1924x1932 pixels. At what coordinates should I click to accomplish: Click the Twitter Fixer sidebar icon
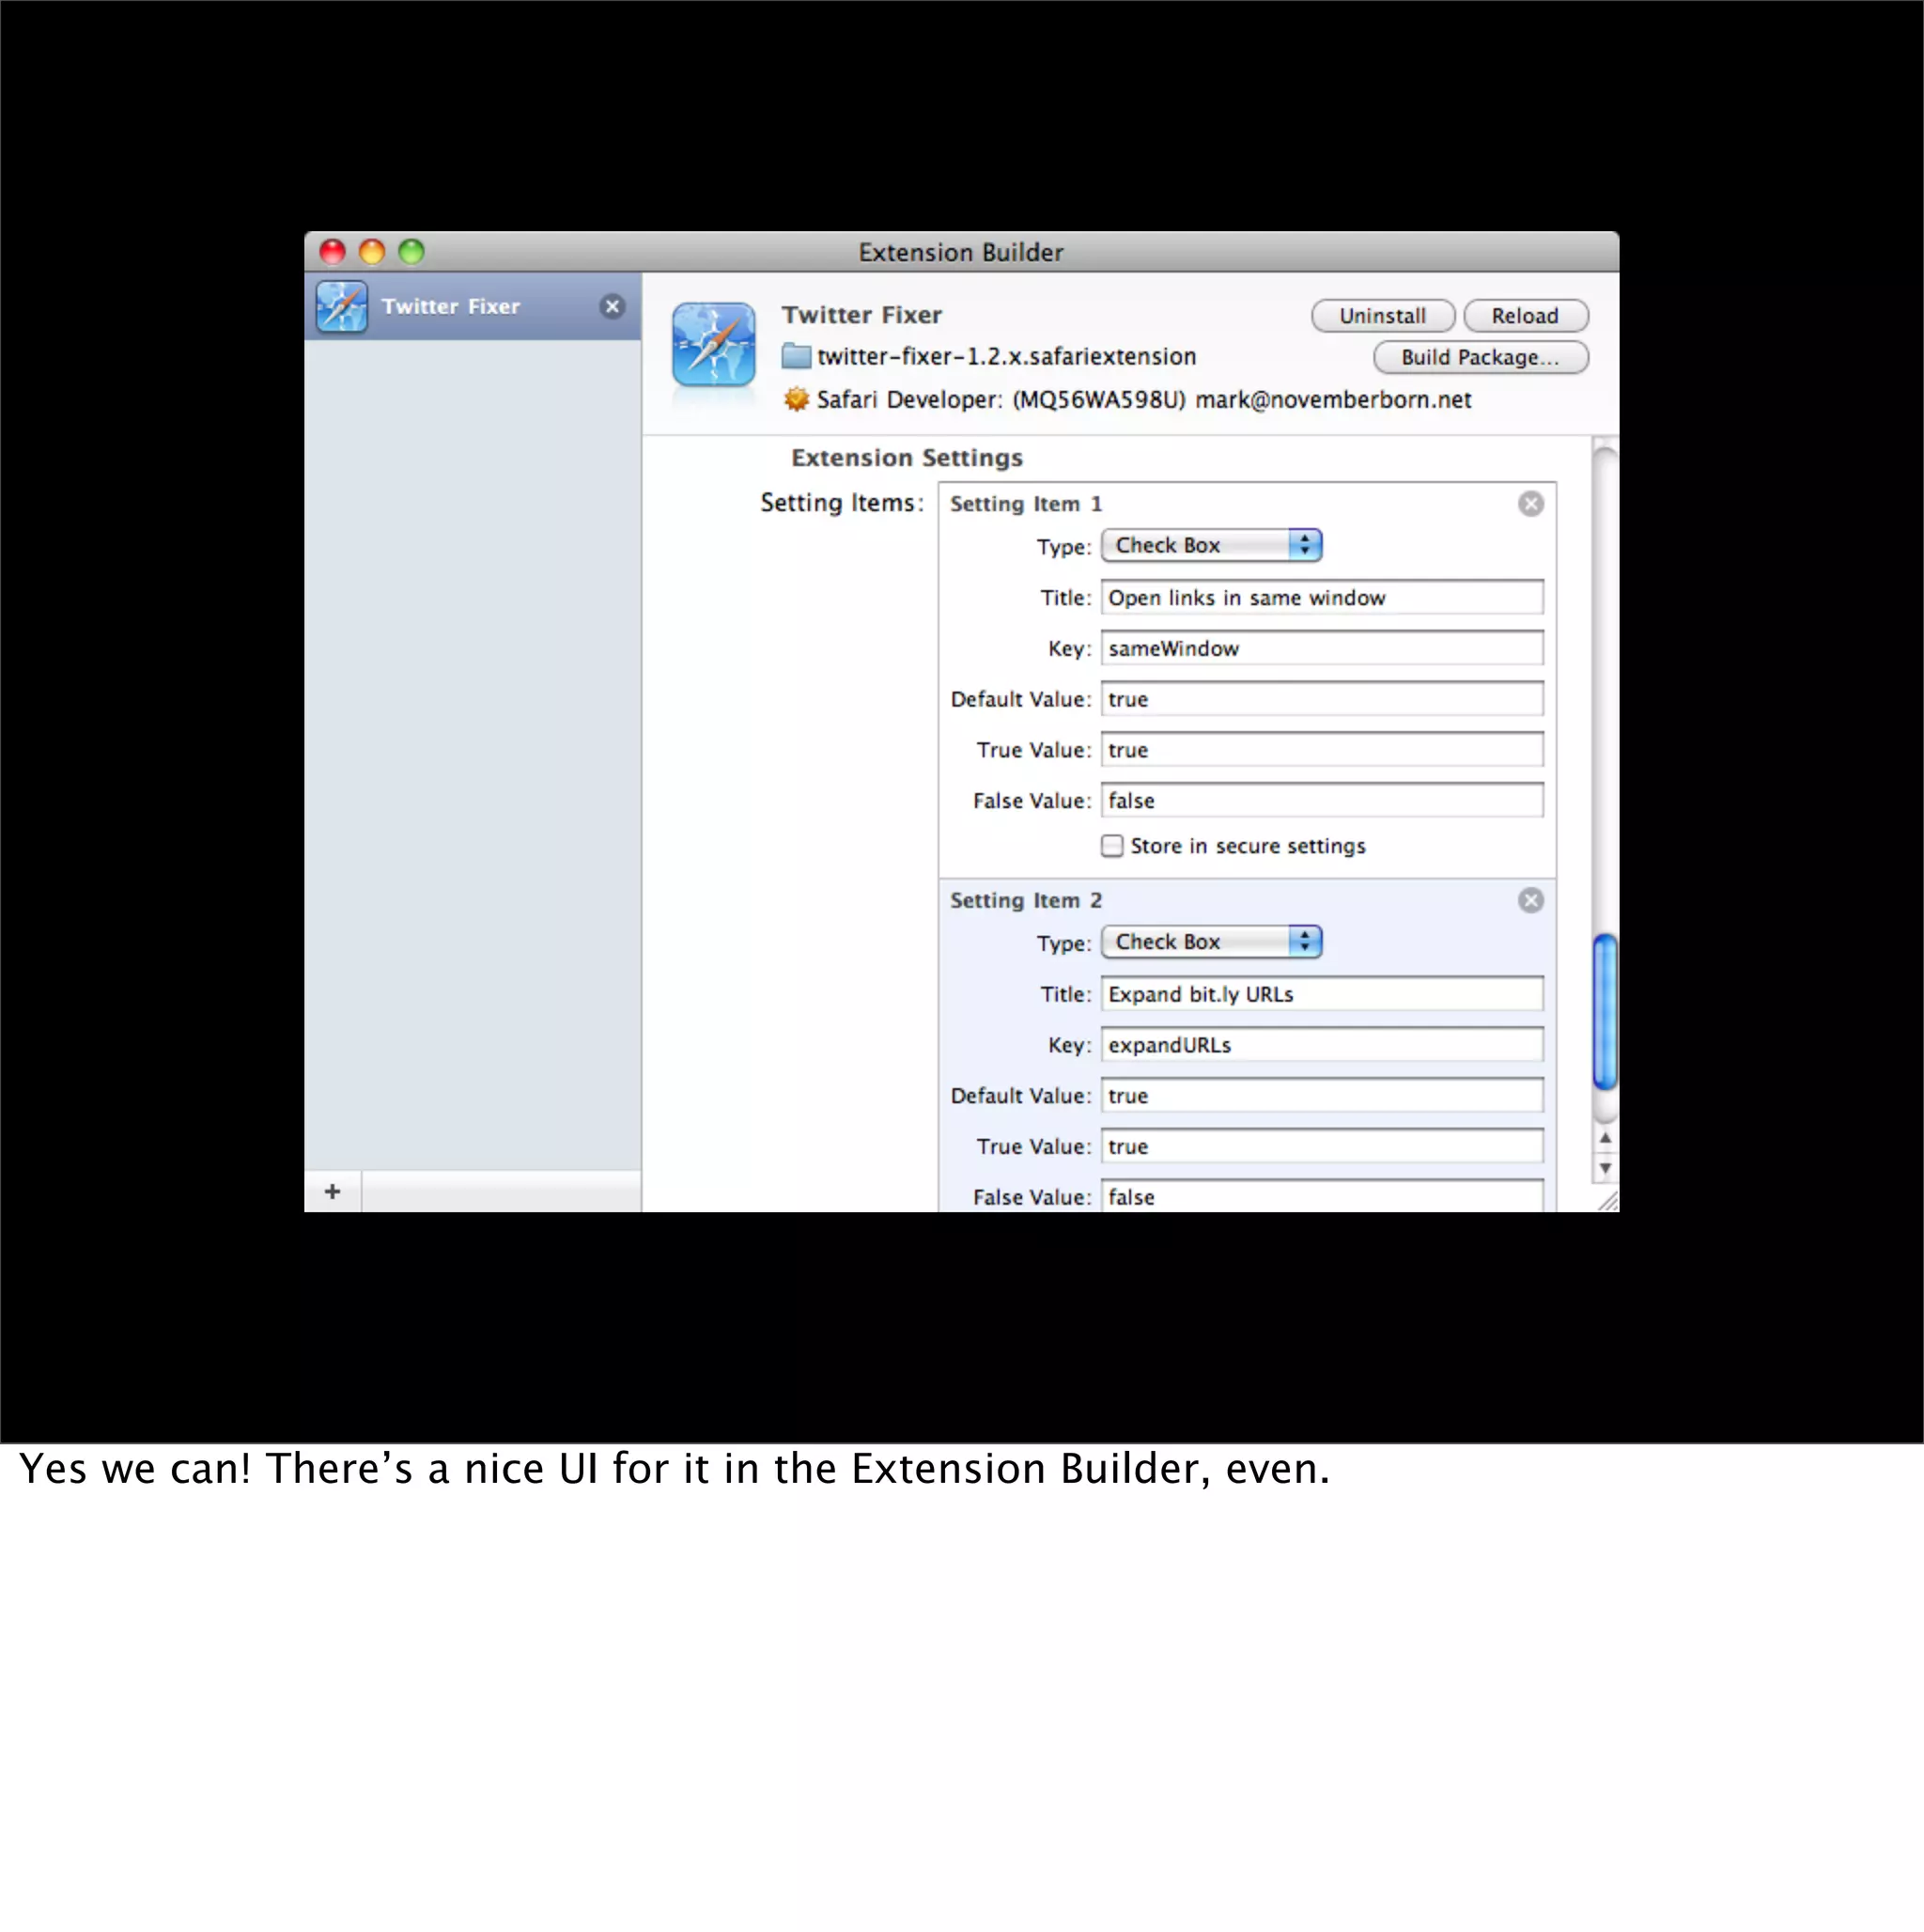coord(342,306)
